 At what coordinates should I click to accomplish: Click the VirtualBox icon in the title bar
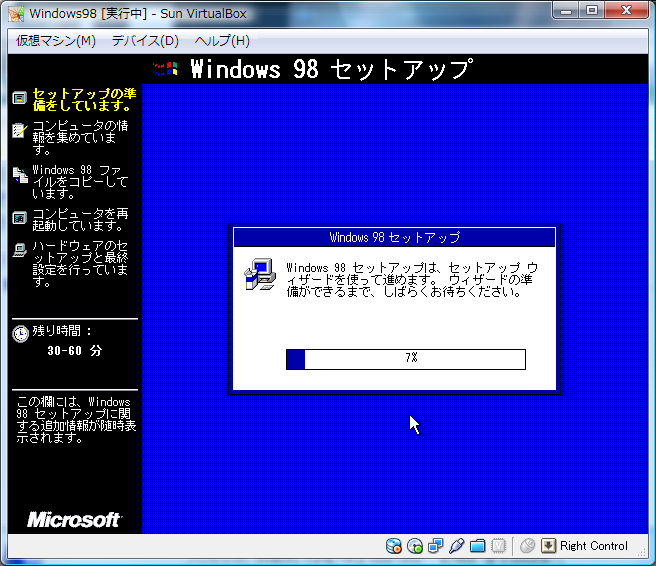coord(16,14)
